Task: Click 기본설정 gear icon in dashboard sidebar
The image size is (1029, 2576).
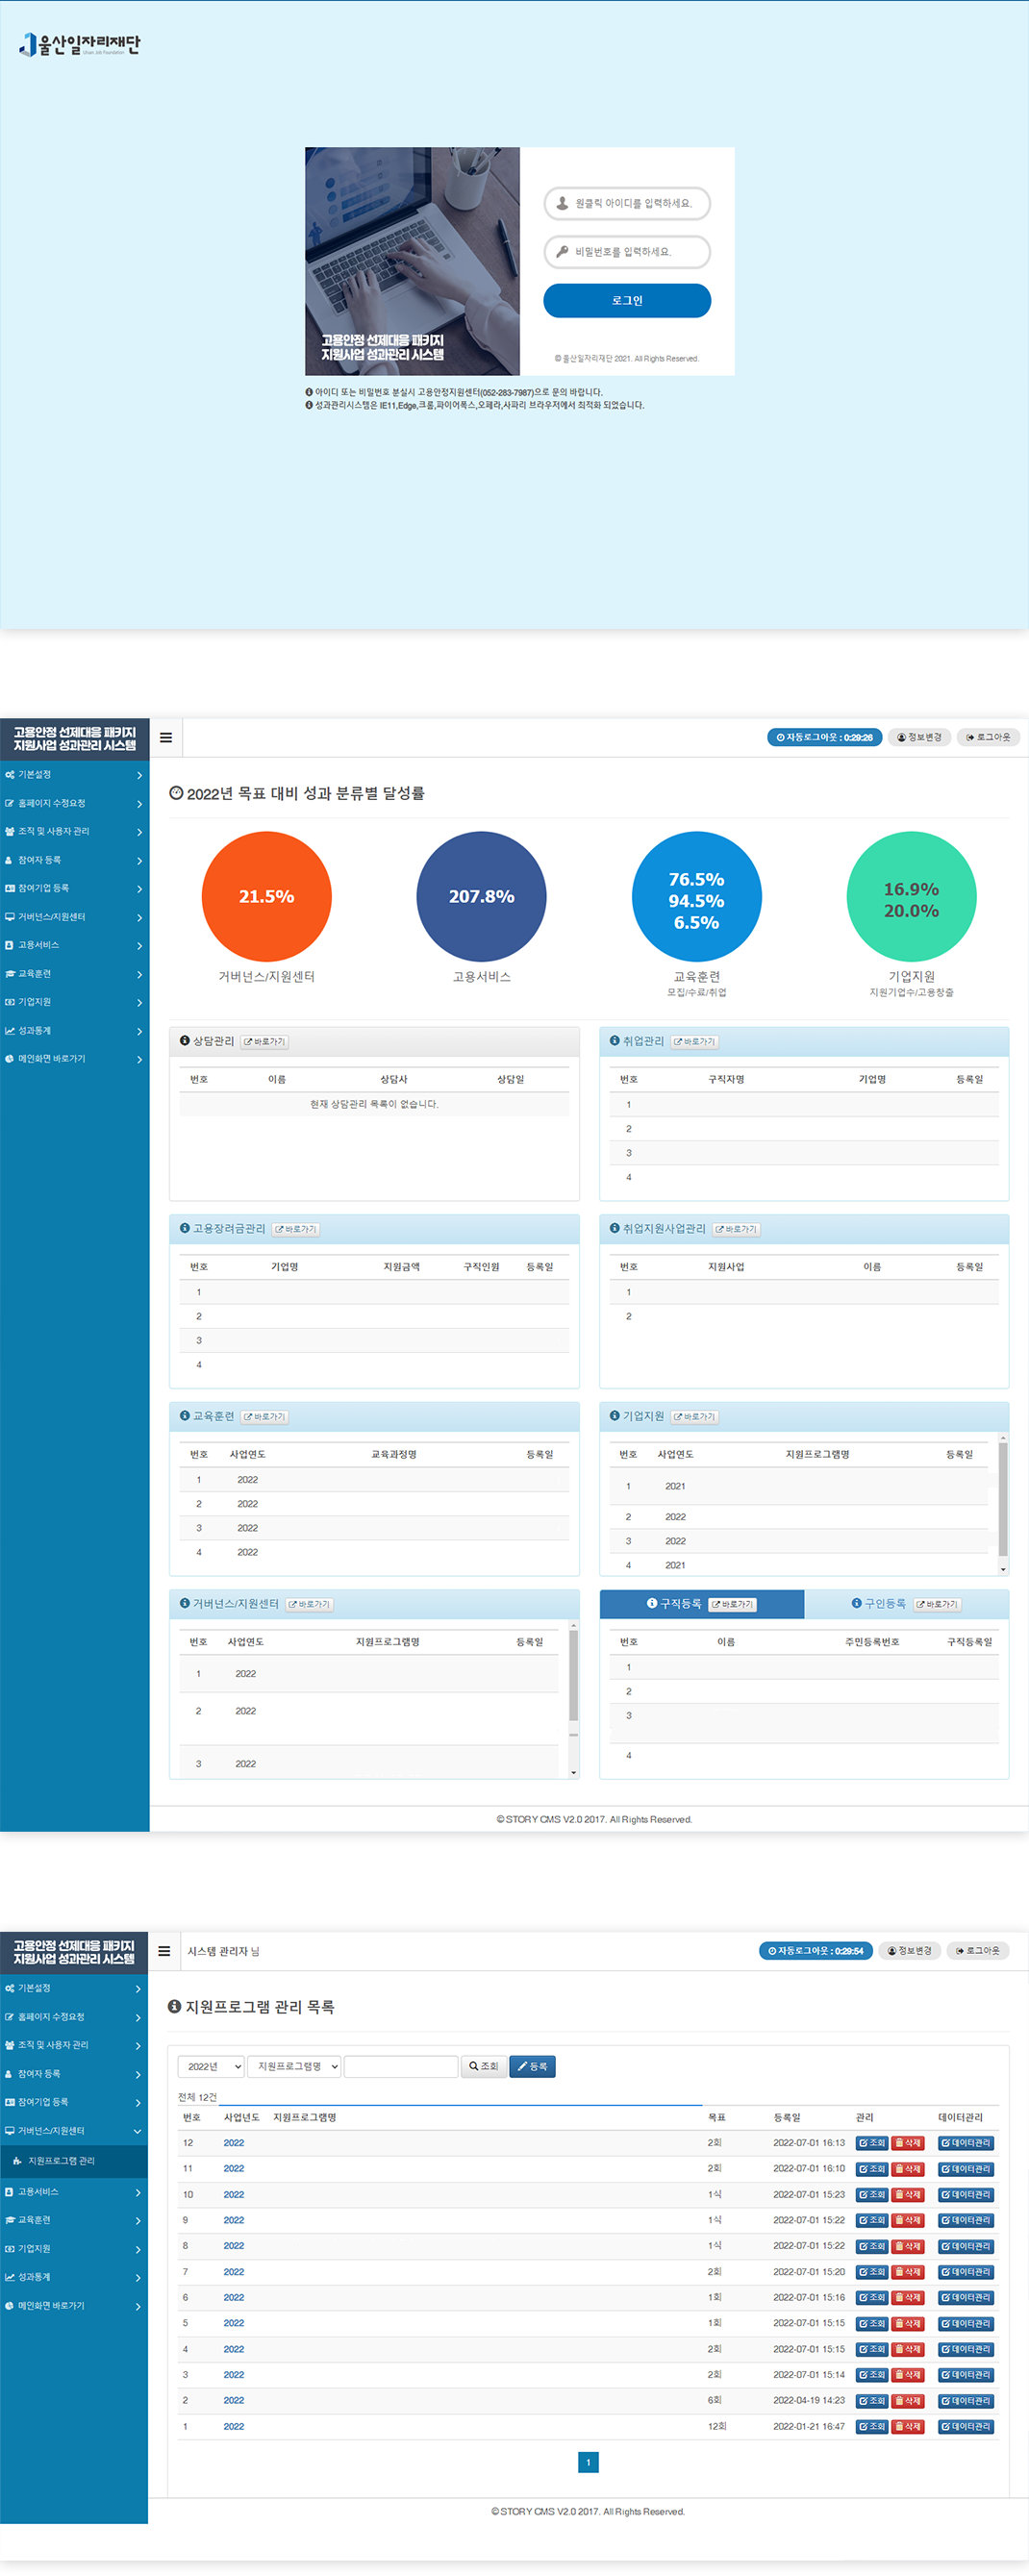Action: pos(9,775)
